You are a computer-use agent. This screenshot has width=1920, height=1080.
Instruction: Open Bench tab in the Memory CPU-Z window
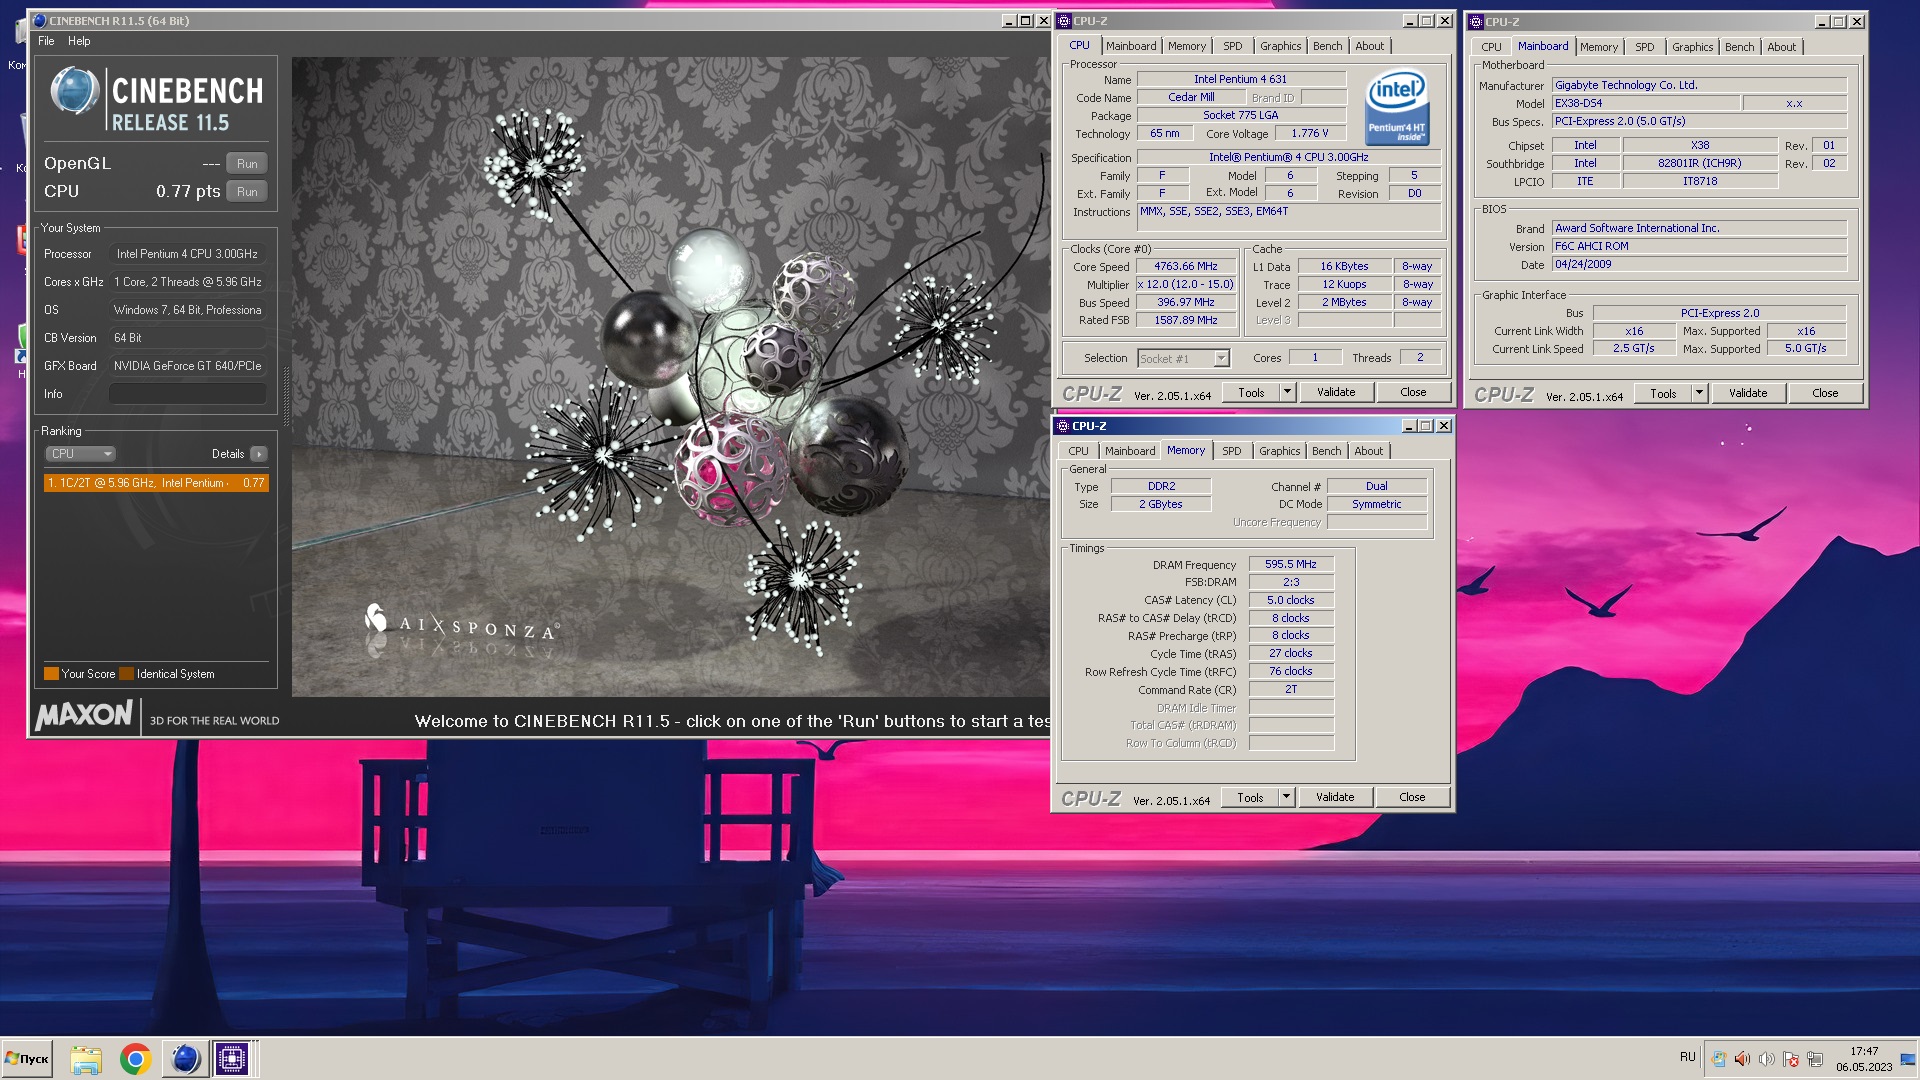click(x=1327, y=451)
